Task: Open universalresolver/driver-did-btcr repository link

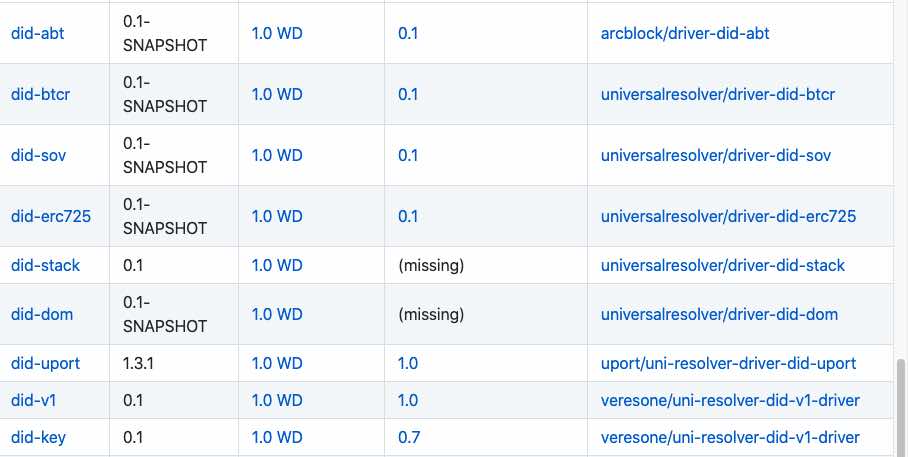Action: [x=717, y=94]
